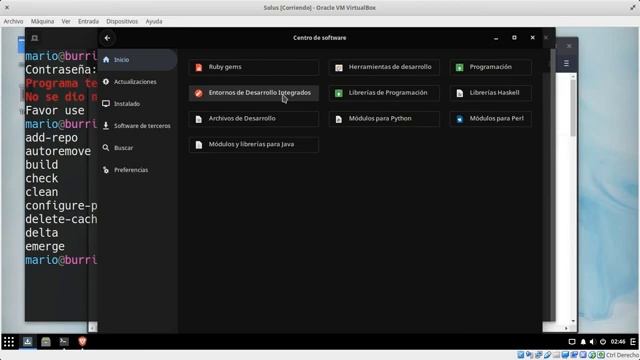The height and width of the screenshot is (360, 640).
Task: Go back using the arrow button
Action: click(x=107, y=38)
